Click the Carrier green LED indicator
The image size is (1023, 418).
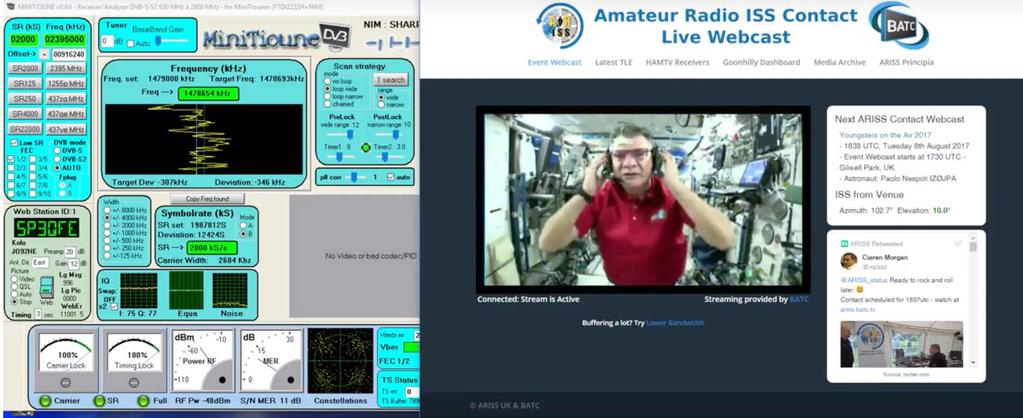click(x=46, y=401)
